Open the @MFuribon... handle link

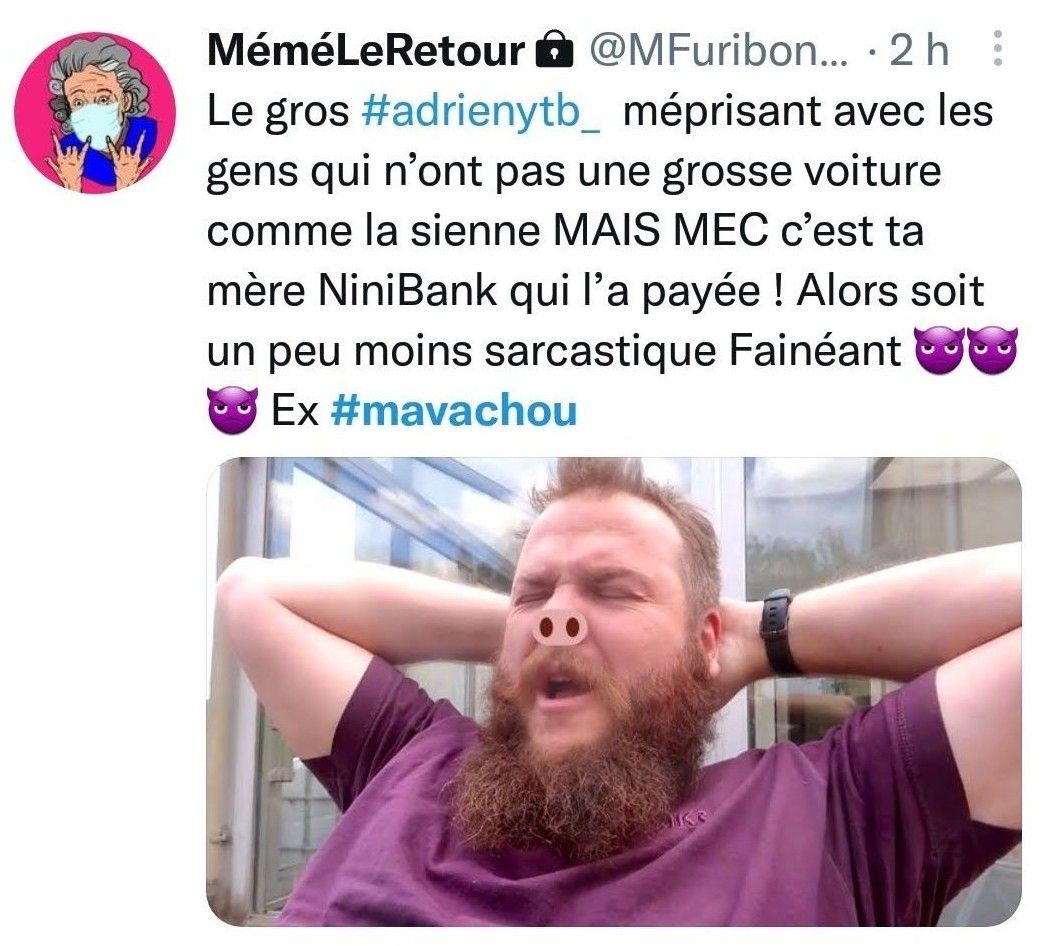(718, 50)
